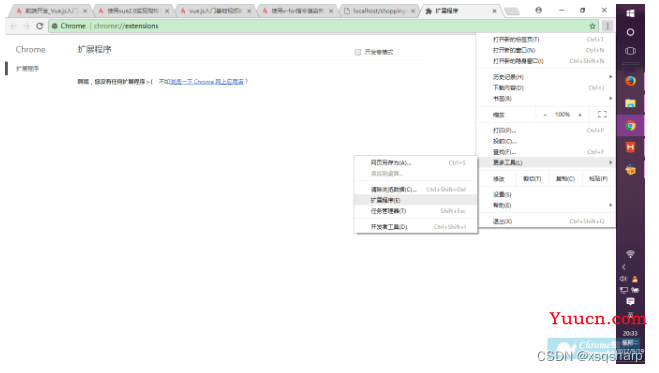Screen dimensions: 659x373
Task: Reload the page with the refresh icon
Action: [40, 26]
